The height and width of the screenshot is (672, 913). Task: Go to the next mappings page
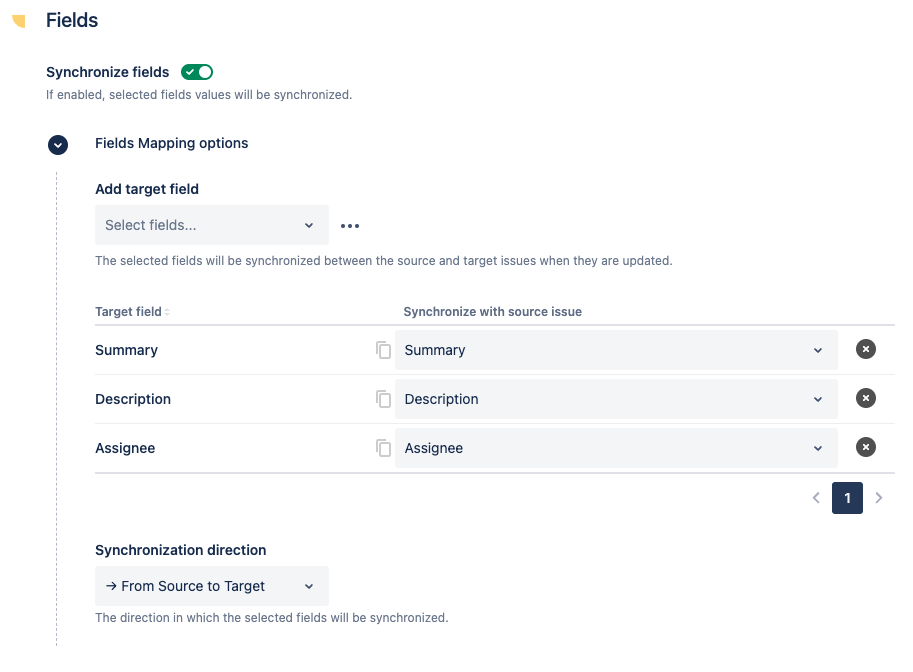coord(879,497)
